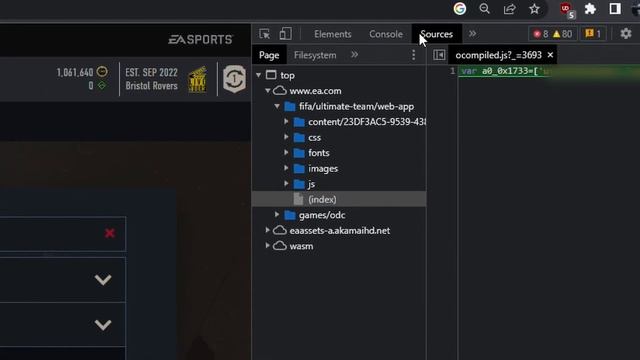Screen dimensions: 640x360
Task: Open the uBlock Origin extension icon
Action: (x=567, y=9)
